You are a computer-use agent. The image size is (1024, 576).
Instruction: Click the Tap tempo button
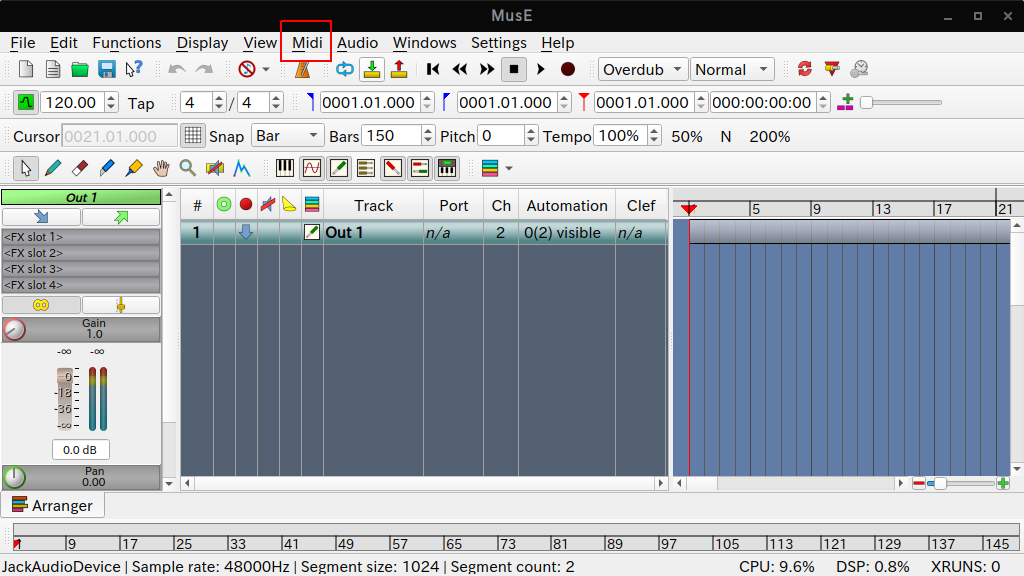[141, 103]
